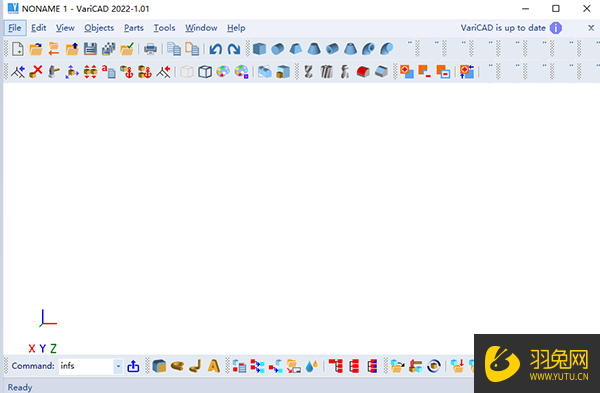This screenshot has height=393, width=600.
Task: Open the Objects menu
Action: point(99,28)
